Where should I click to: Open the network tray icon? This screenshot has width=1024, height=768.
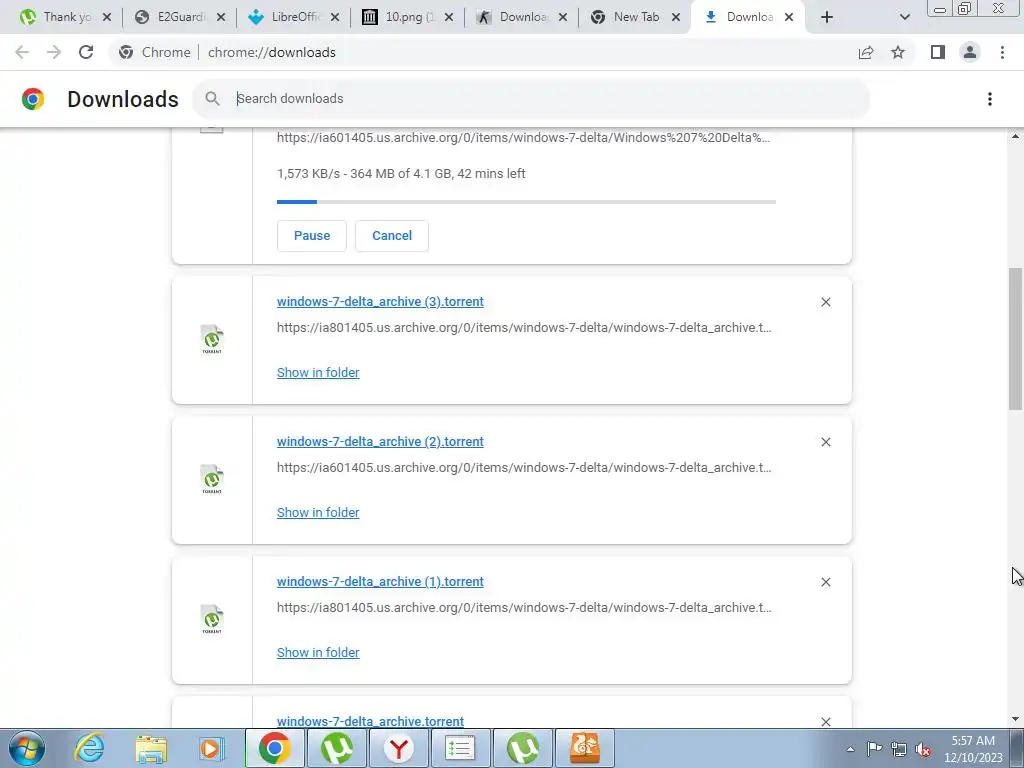point(899,749)
